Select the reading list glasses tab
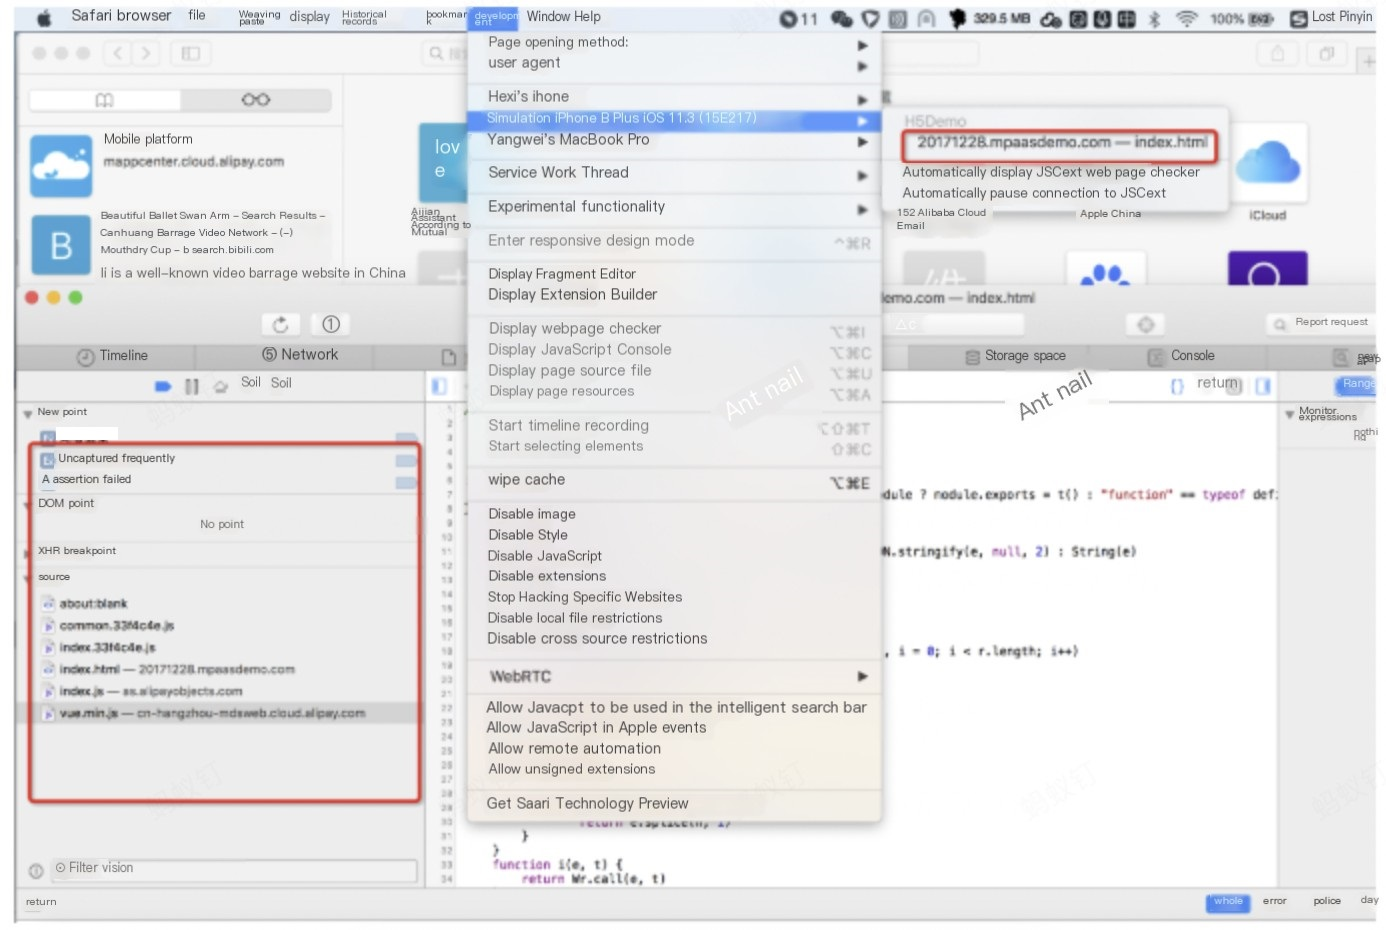 tap(256, 100)
